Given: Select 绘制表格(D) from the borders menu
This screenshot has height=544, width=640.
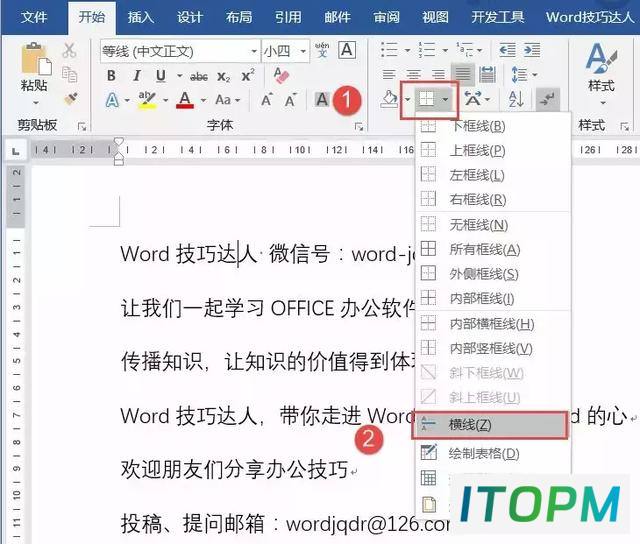Looking at the screenshot, I should [493, 453].
